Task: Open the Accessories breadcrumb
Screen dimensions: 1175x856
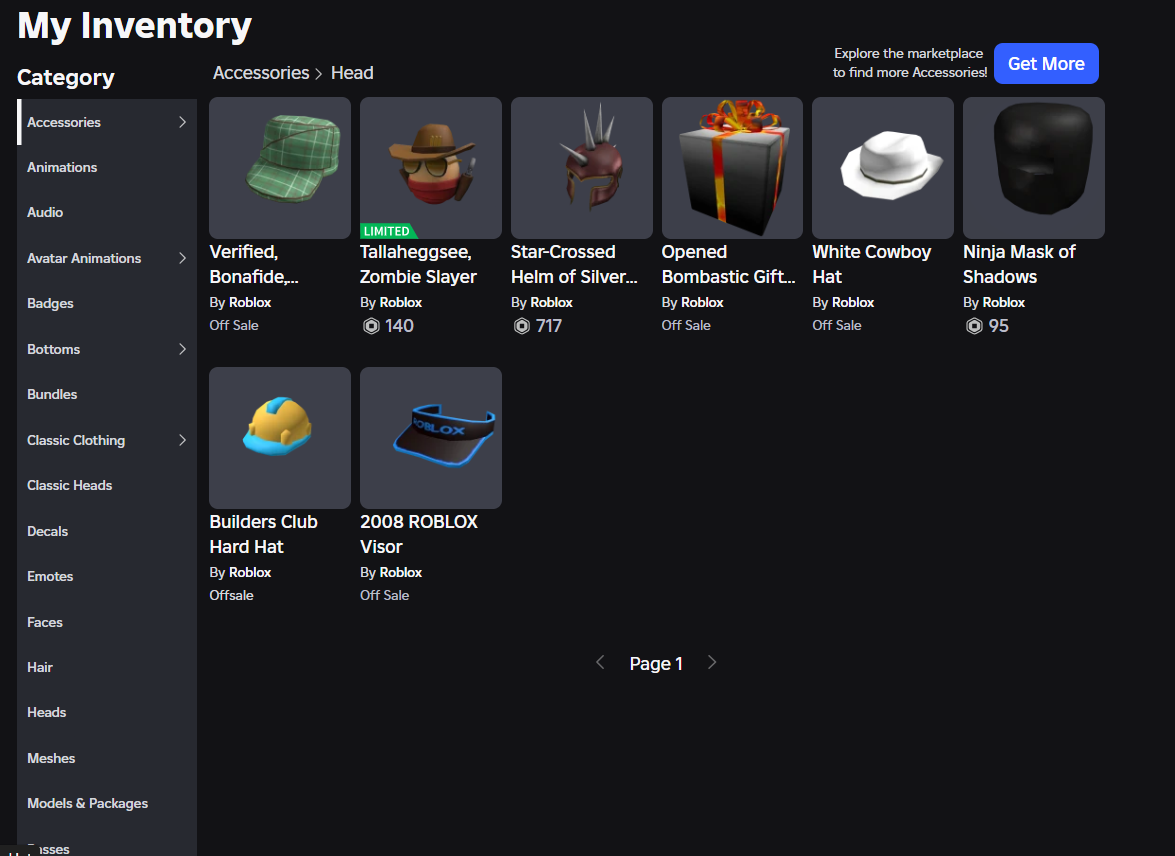Action: (x=260, y=72)
